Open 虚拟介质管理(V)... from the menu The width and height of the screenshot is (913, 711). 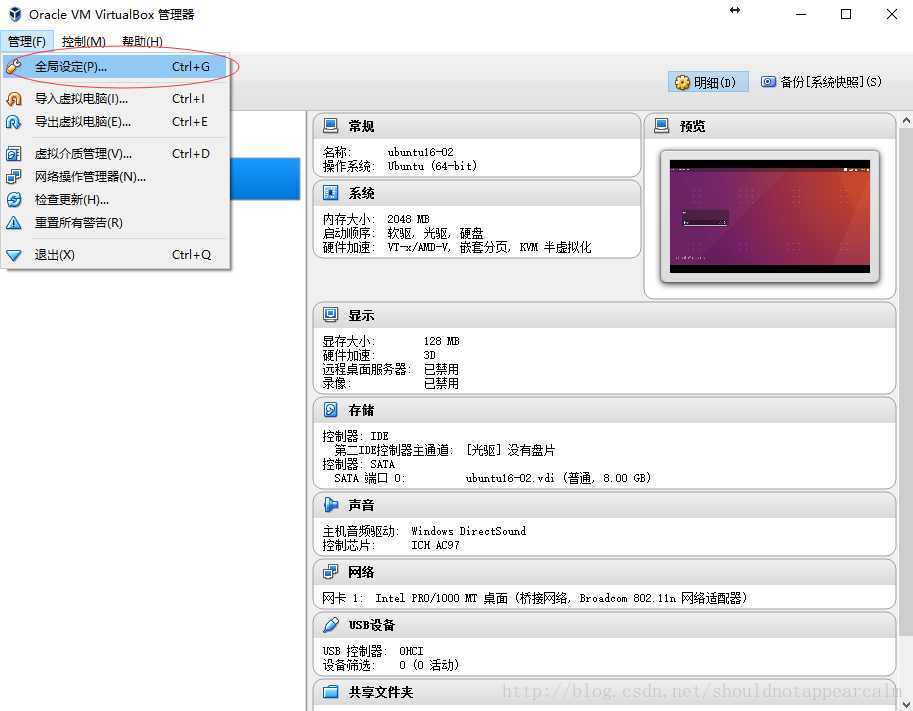coord(115,154)
